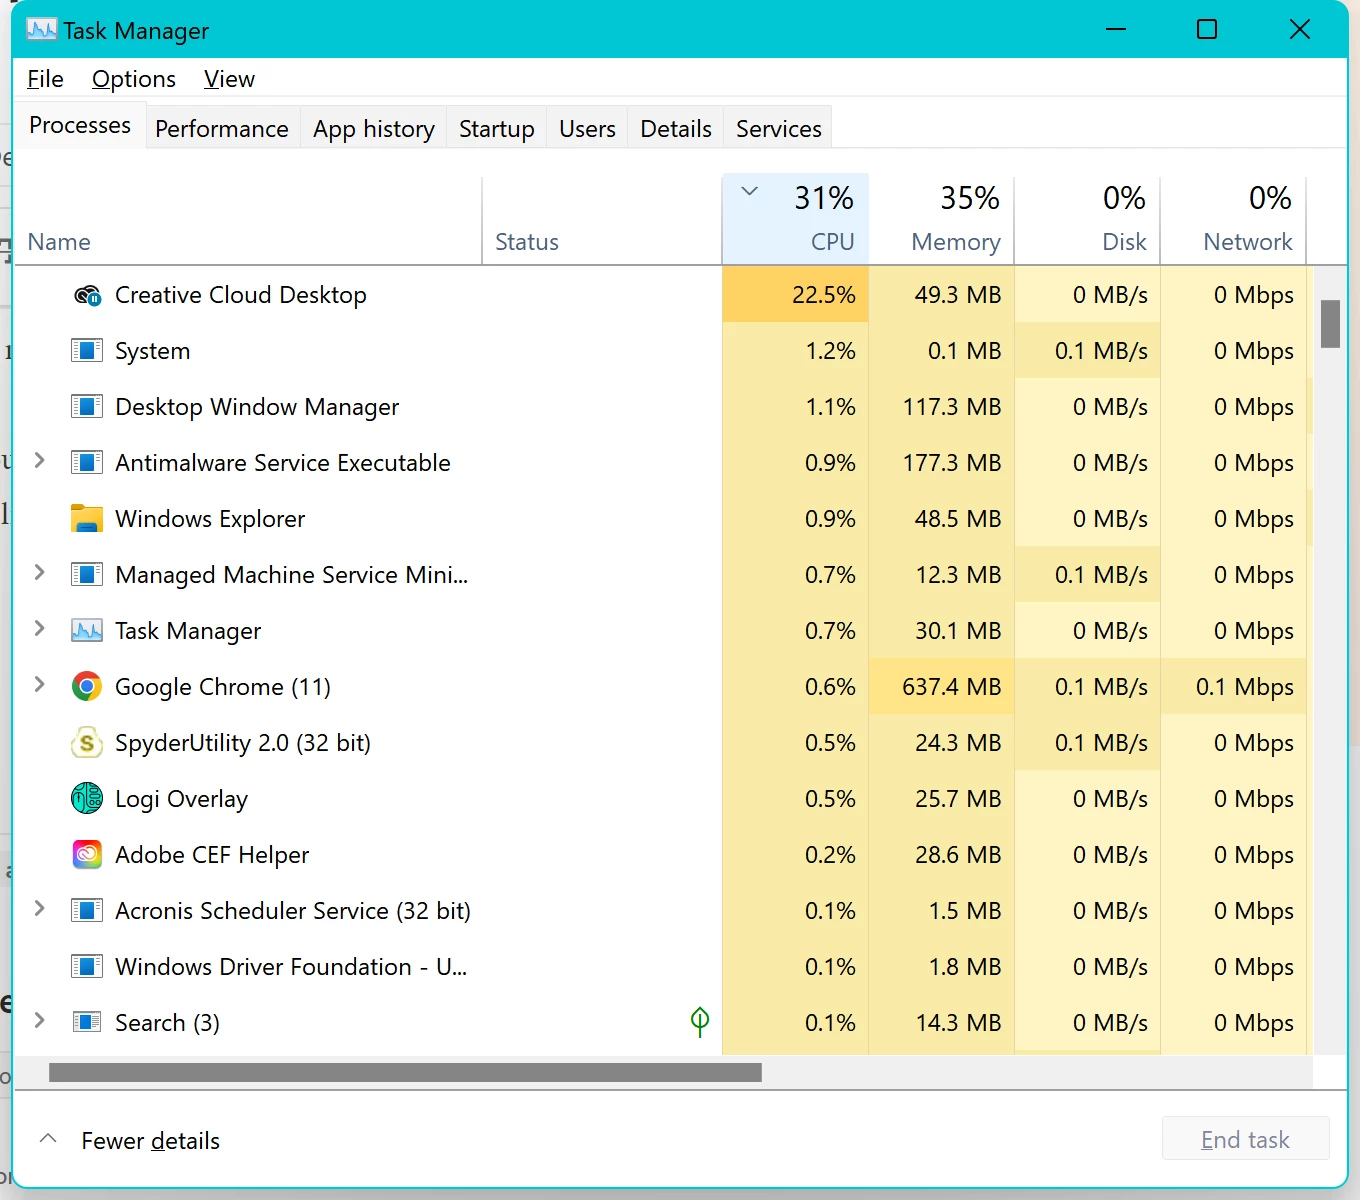Click the Logi Overlay icon
1360x1200 pixels.
[x=87, y=798]
